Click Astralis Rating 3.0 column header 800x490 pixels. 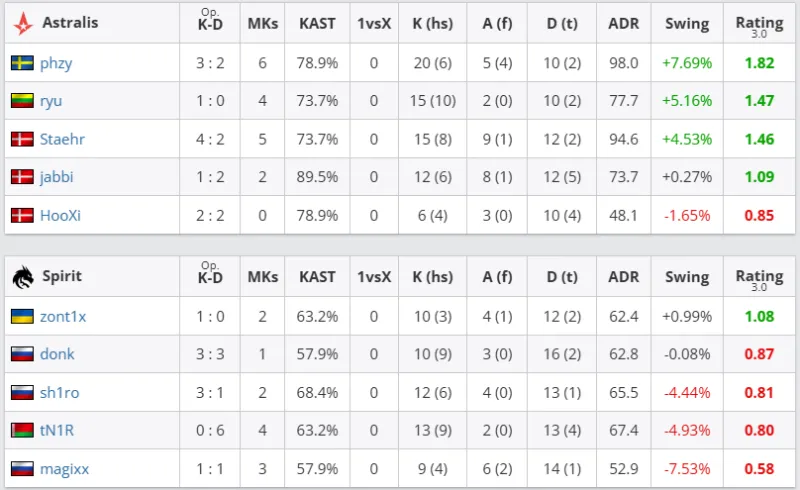point(759,24)
